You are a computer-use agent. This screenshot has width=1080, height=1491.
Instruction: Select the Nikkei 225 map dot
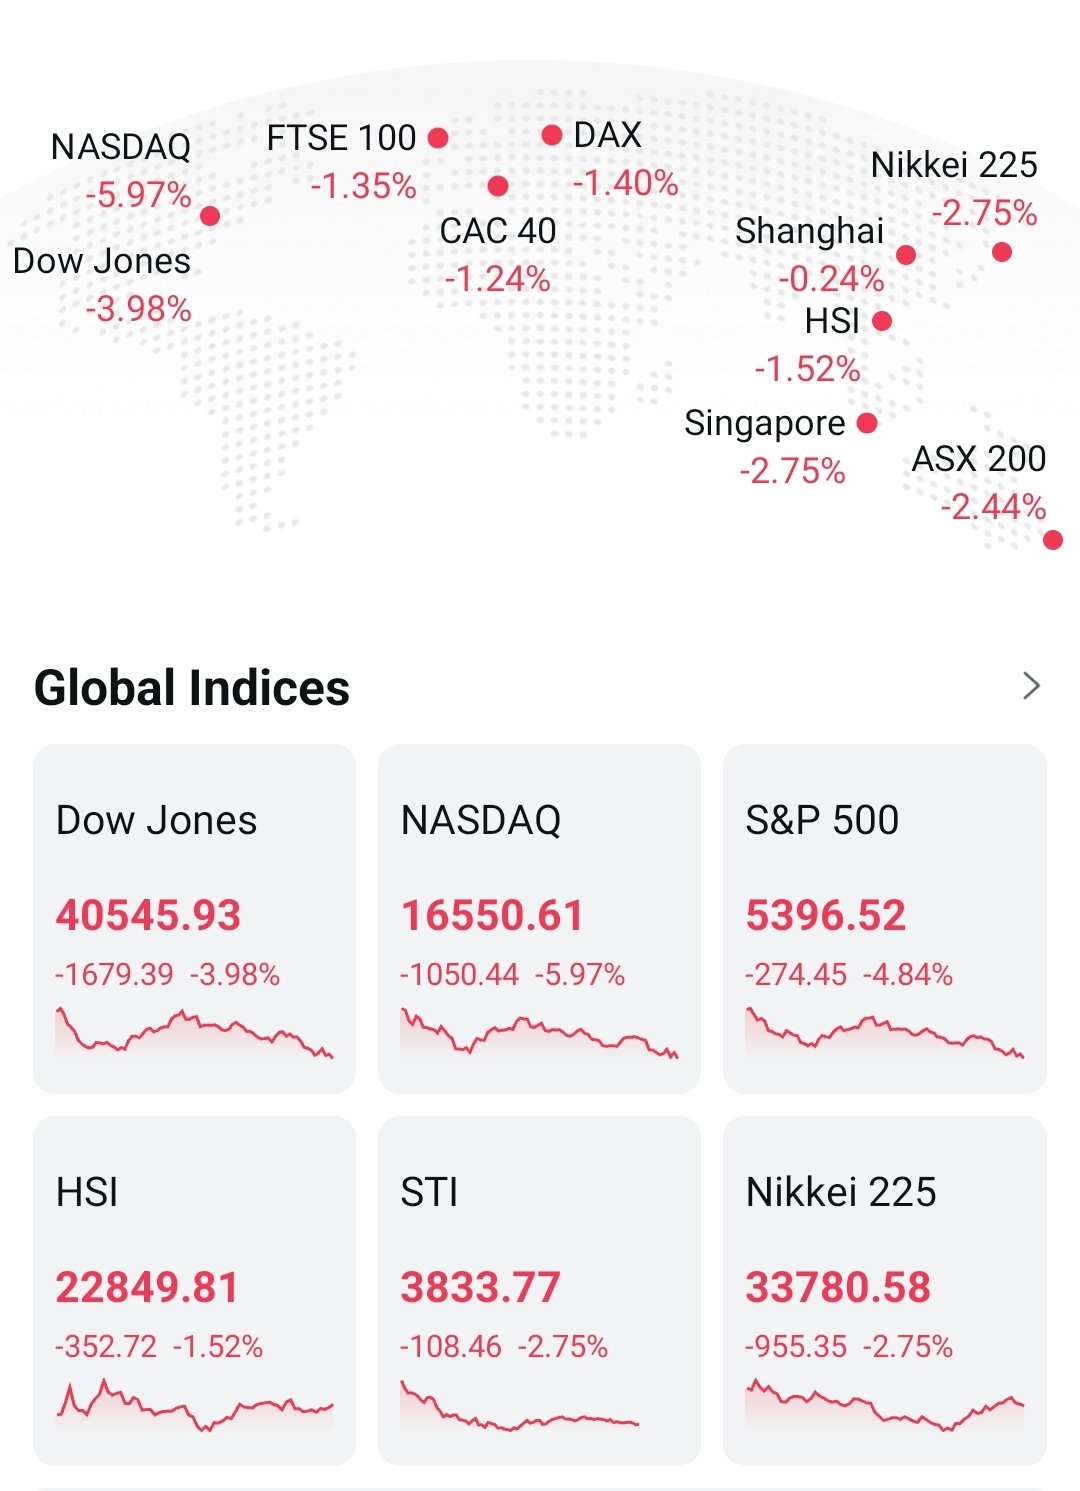(1002, 252)
